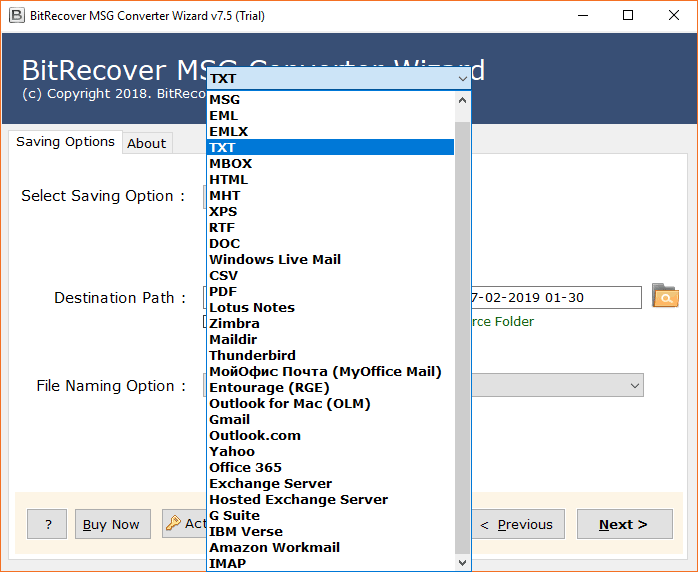Choose HTML from the saving options
Image resolution: width=698 pixels, height=572 pixels.
coord(330,180)
